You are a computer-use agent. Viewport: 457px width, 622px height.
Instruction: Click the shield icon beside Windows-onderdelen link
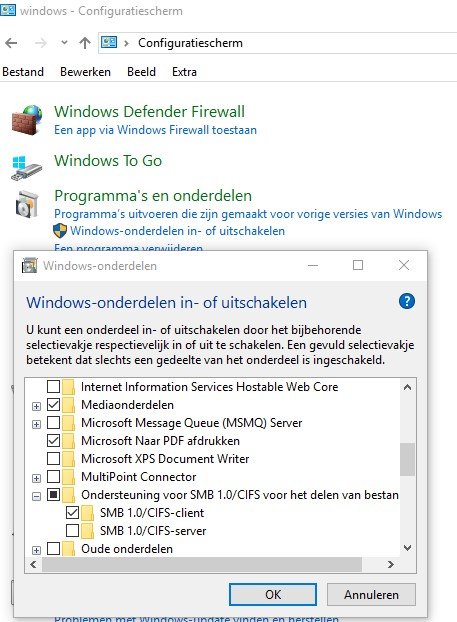pyautogui.click(x=60, y=230)
